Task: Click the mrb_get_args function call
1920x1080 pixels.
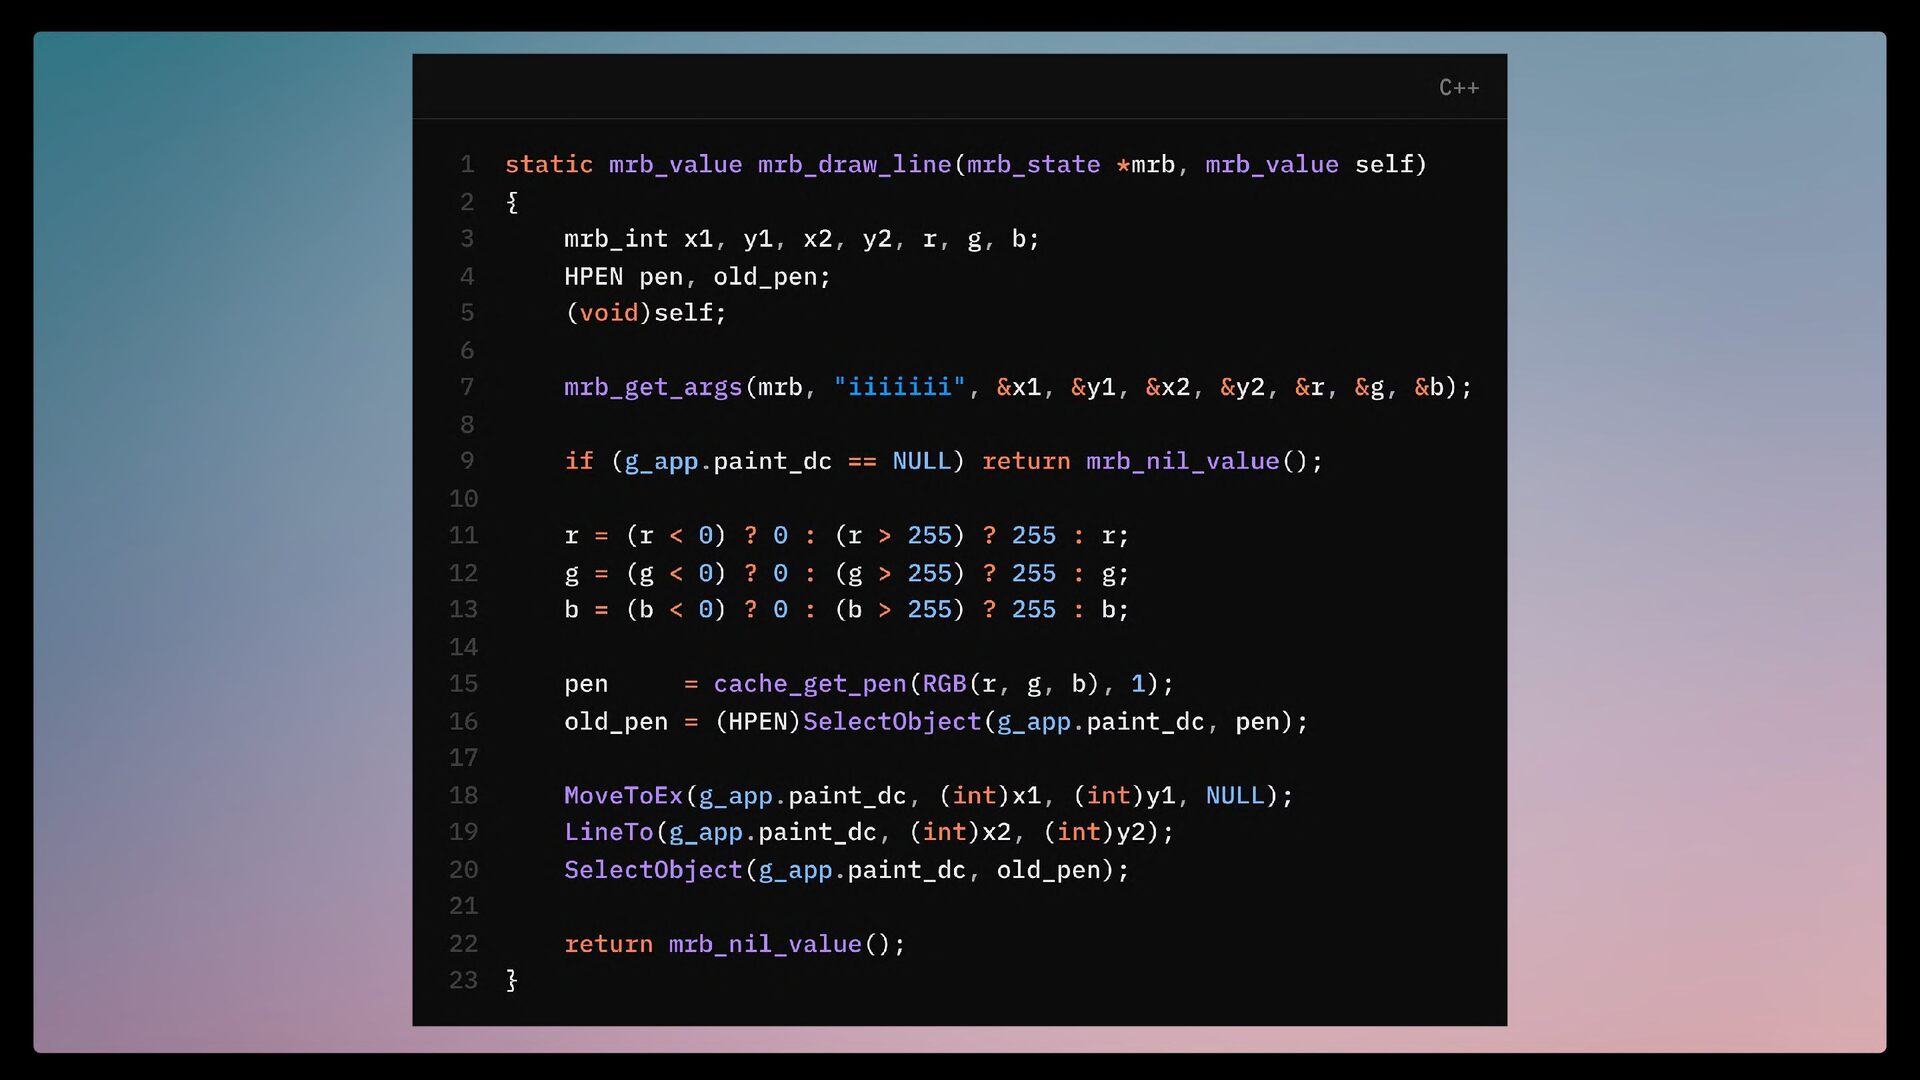Action: point(653,387)
